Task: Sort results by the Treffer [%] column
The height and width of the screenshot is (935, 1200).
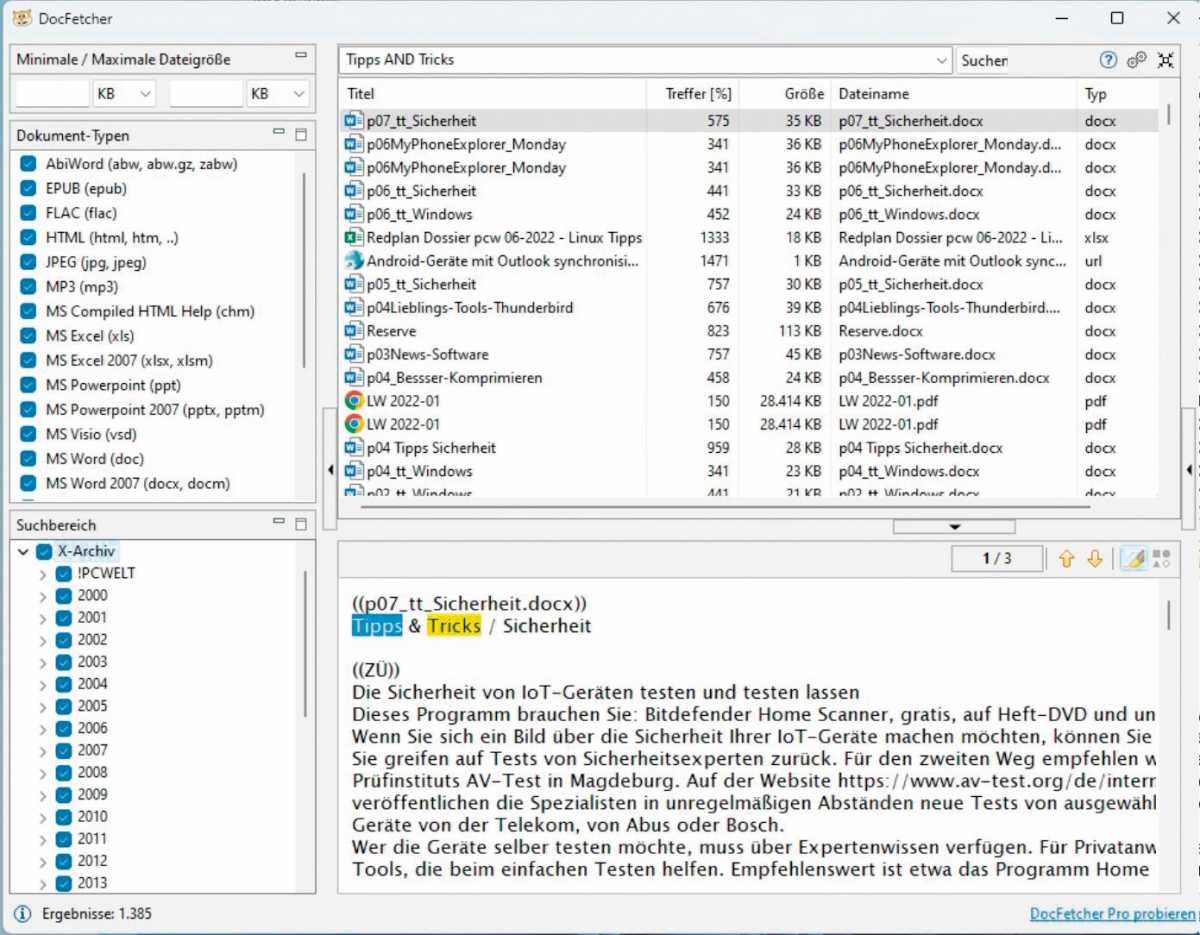Action: pyautogui.click(x=698, y=94)
